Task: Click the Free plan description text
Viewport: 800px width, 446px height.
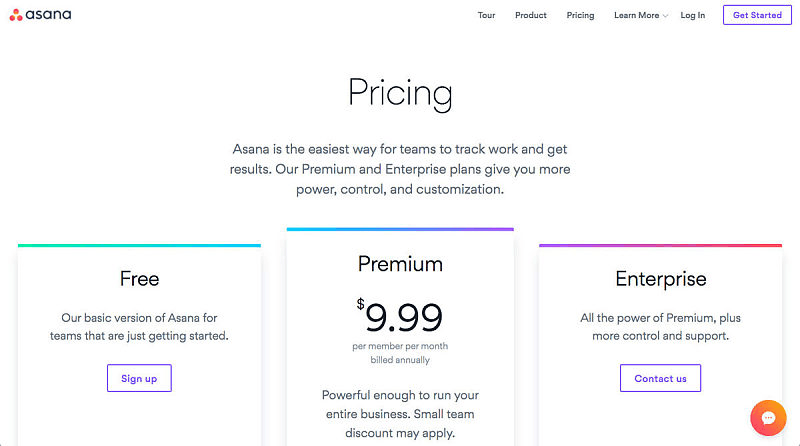Action: coord(139,327)
